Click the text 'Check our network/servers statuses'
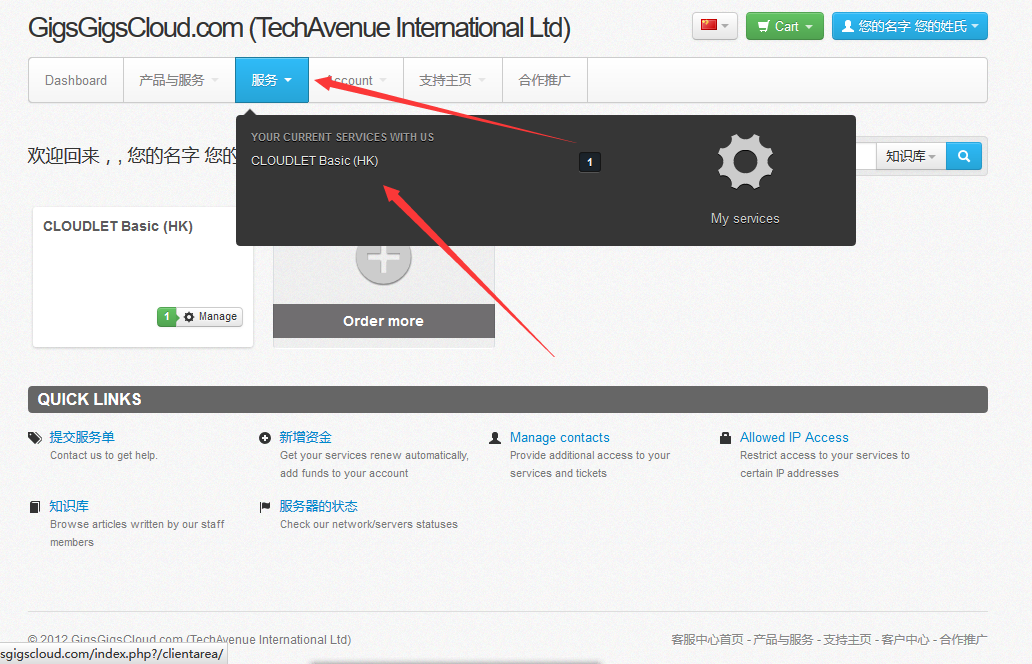This screenshot has width=1032, height=664. coord(369,524)
